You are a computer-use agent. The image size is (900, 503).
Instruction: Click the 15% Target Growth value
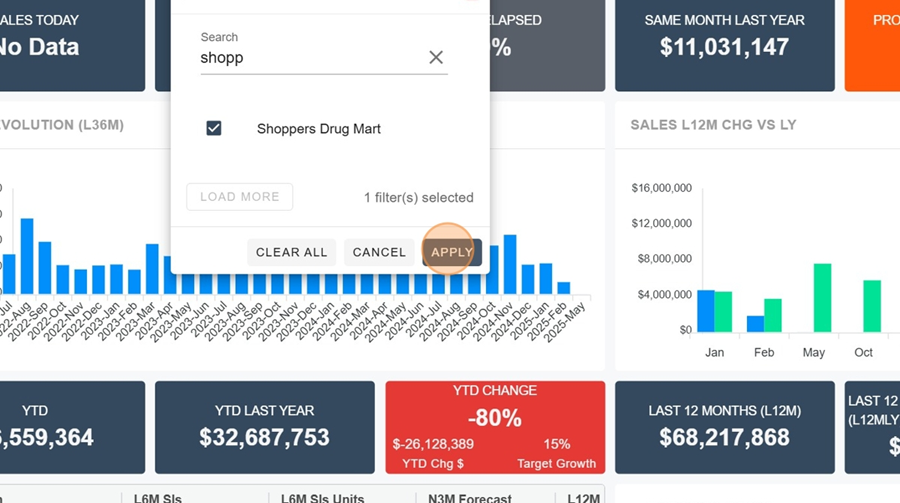(557, 444)
